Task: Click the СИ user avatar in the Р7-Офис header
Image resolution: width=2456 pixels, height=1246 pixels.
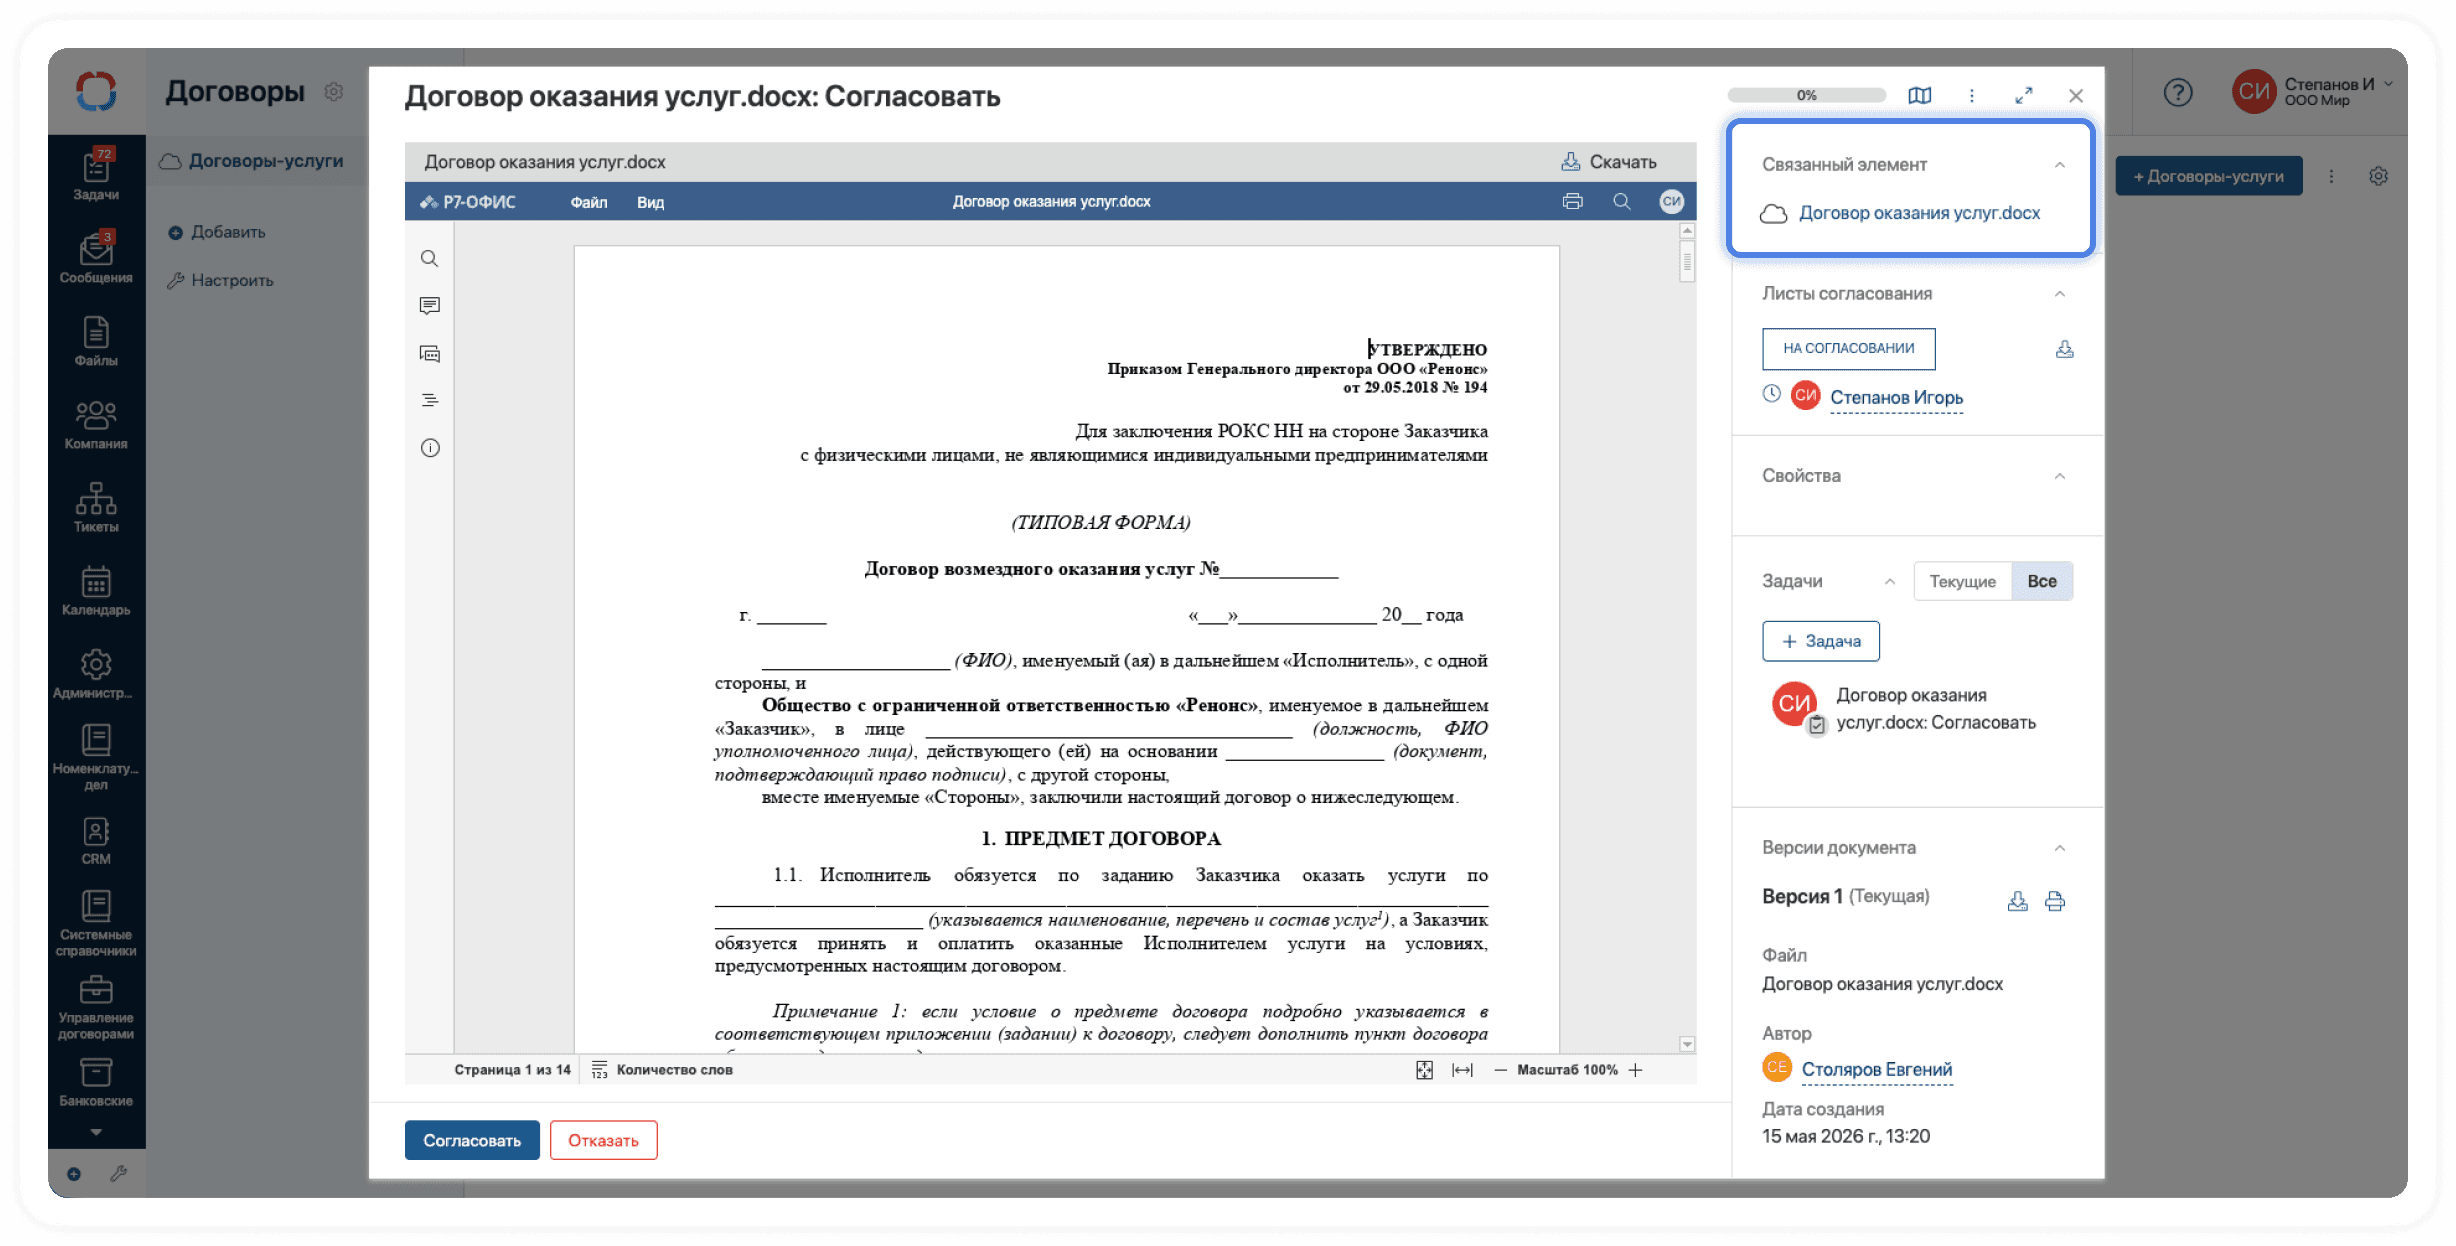Action: click(1672, 201)
